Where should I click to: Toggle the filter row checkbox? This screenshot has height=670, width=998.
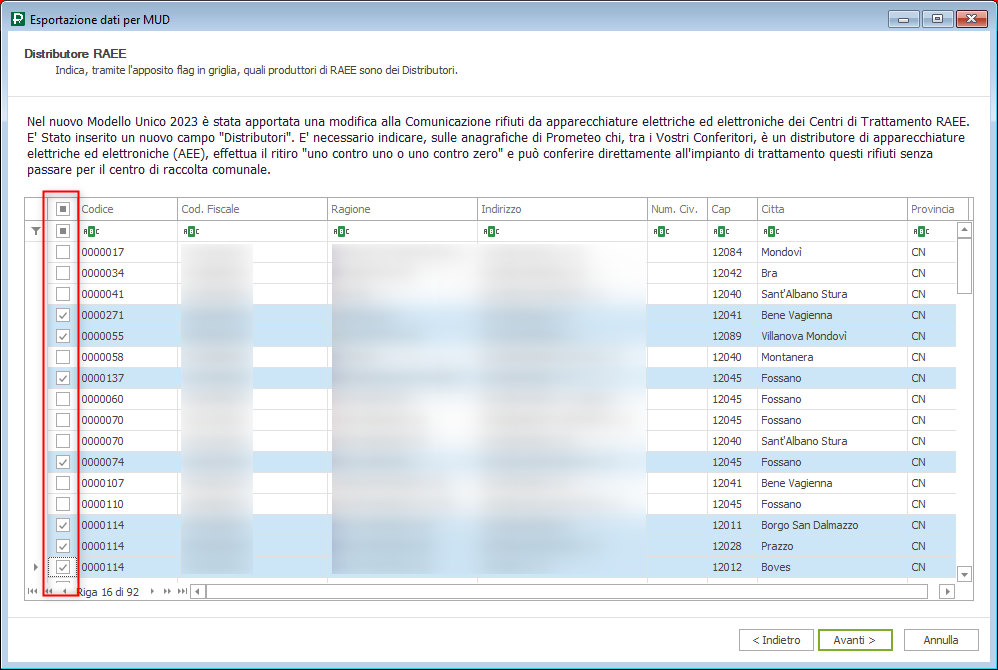coord(63,231)
